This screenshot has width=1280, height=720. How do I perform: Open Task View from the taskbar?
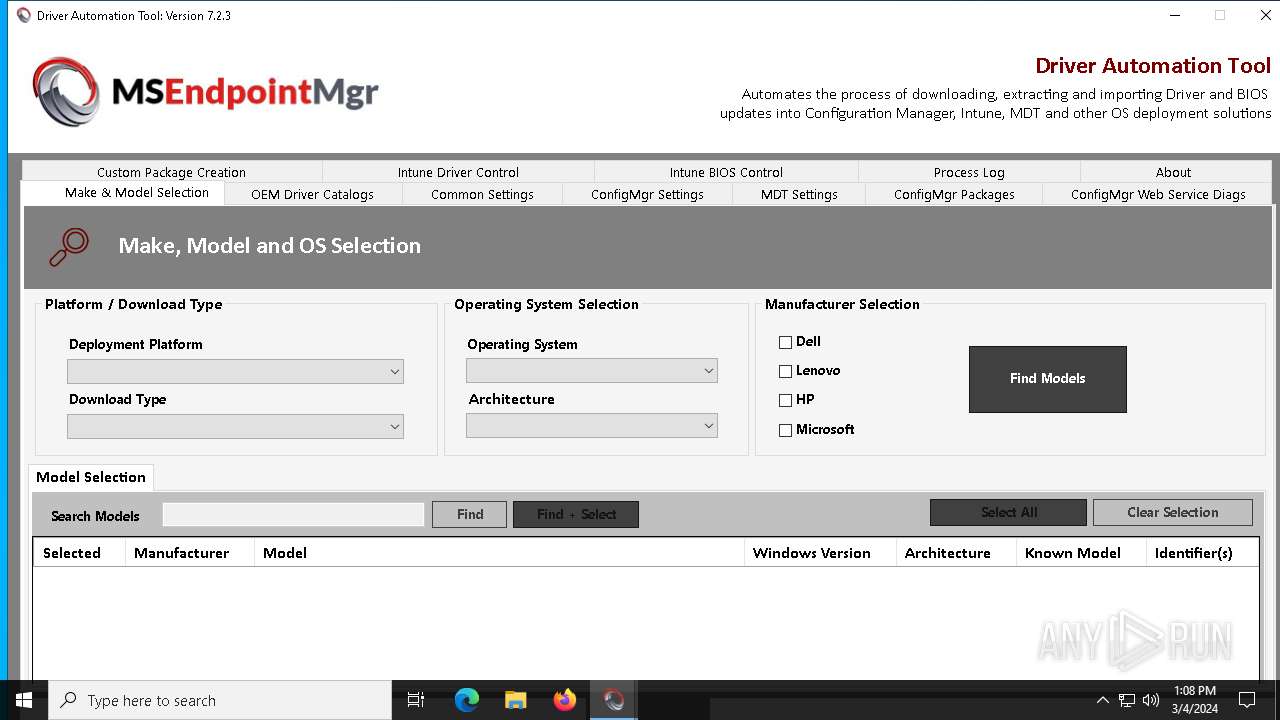tap(416, 700)
